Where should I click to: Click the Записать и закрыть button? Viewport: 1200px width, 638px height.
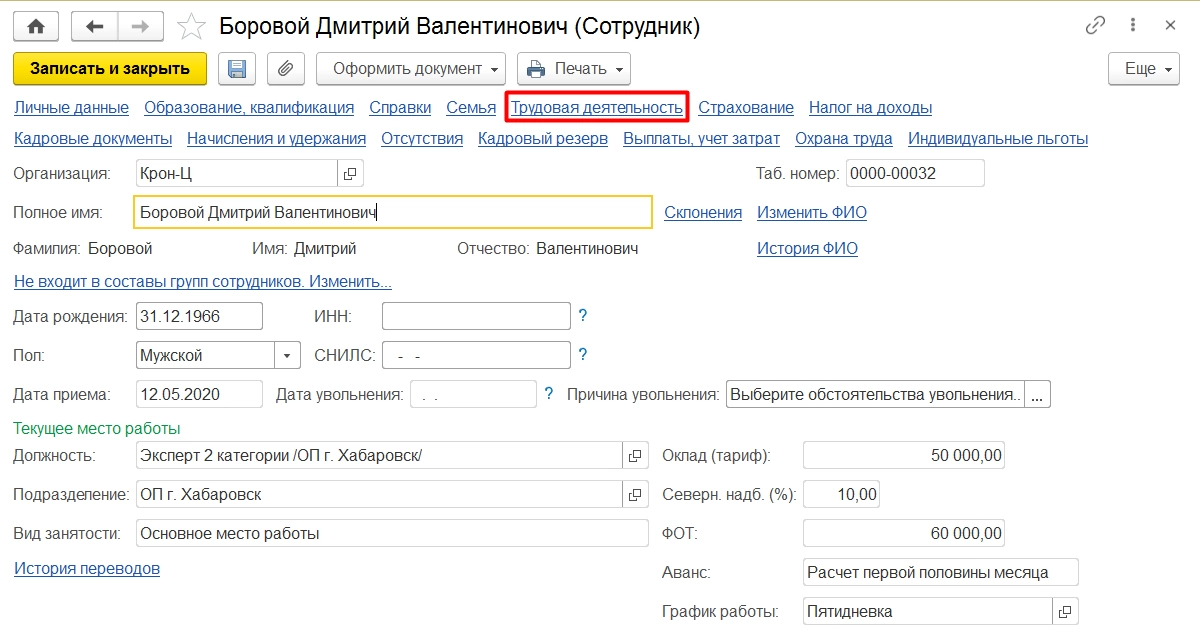(110, 69)
